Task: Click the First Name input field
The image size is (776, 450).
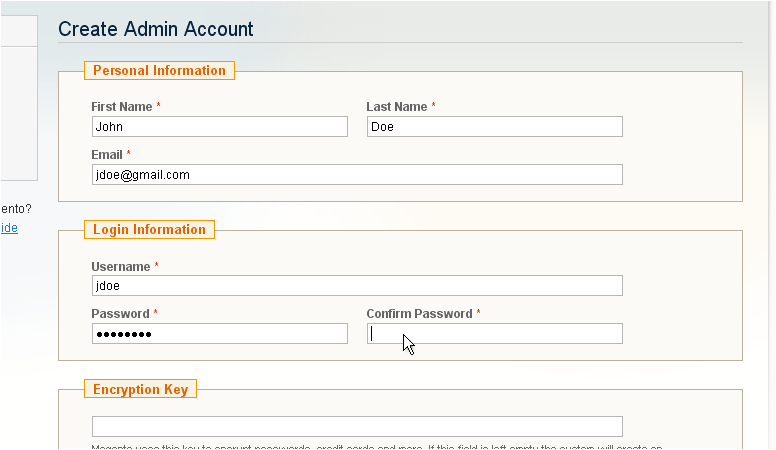Action: click(219, 127)
